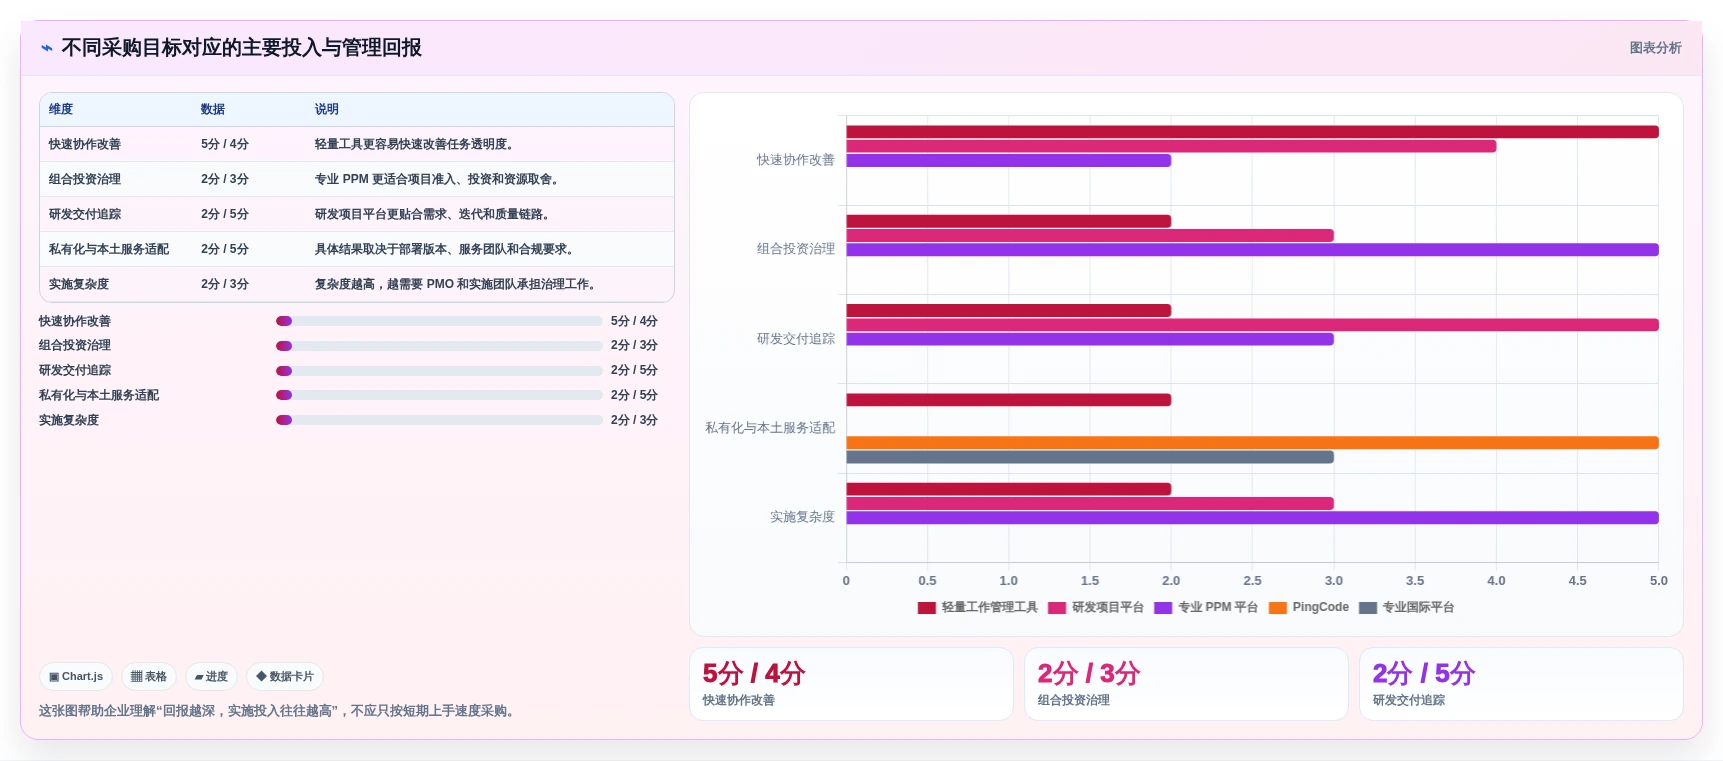Click table value 5分 / 4分
The image size is (1723, 761).
tap(225, 144)
